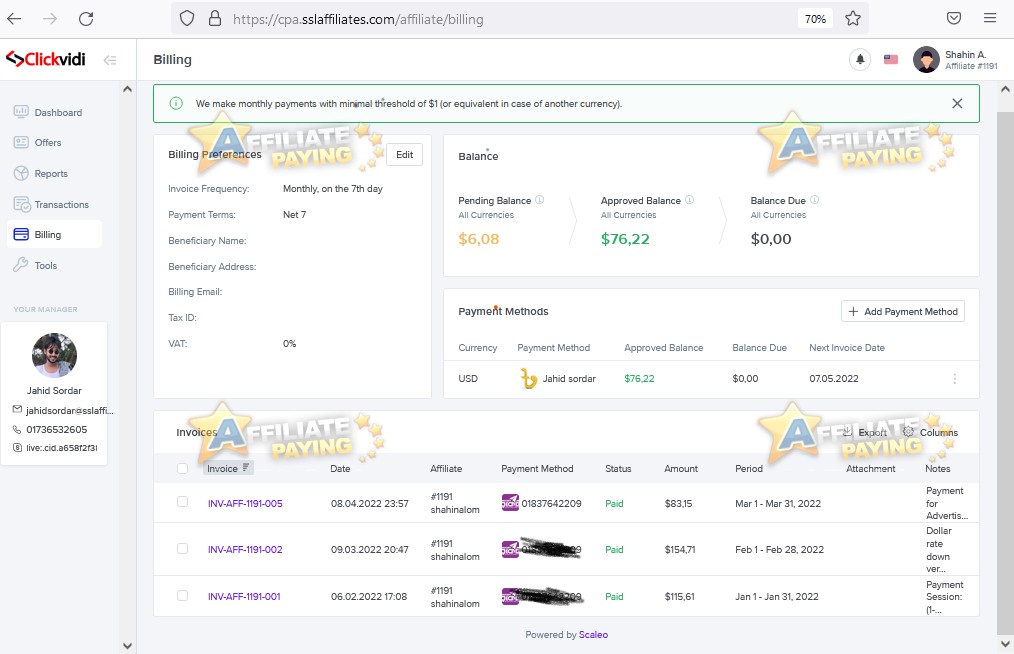Open the Shahin A. profile avatar
Image resolution: width=1014 pixels, height=654 pixels.
926,60
